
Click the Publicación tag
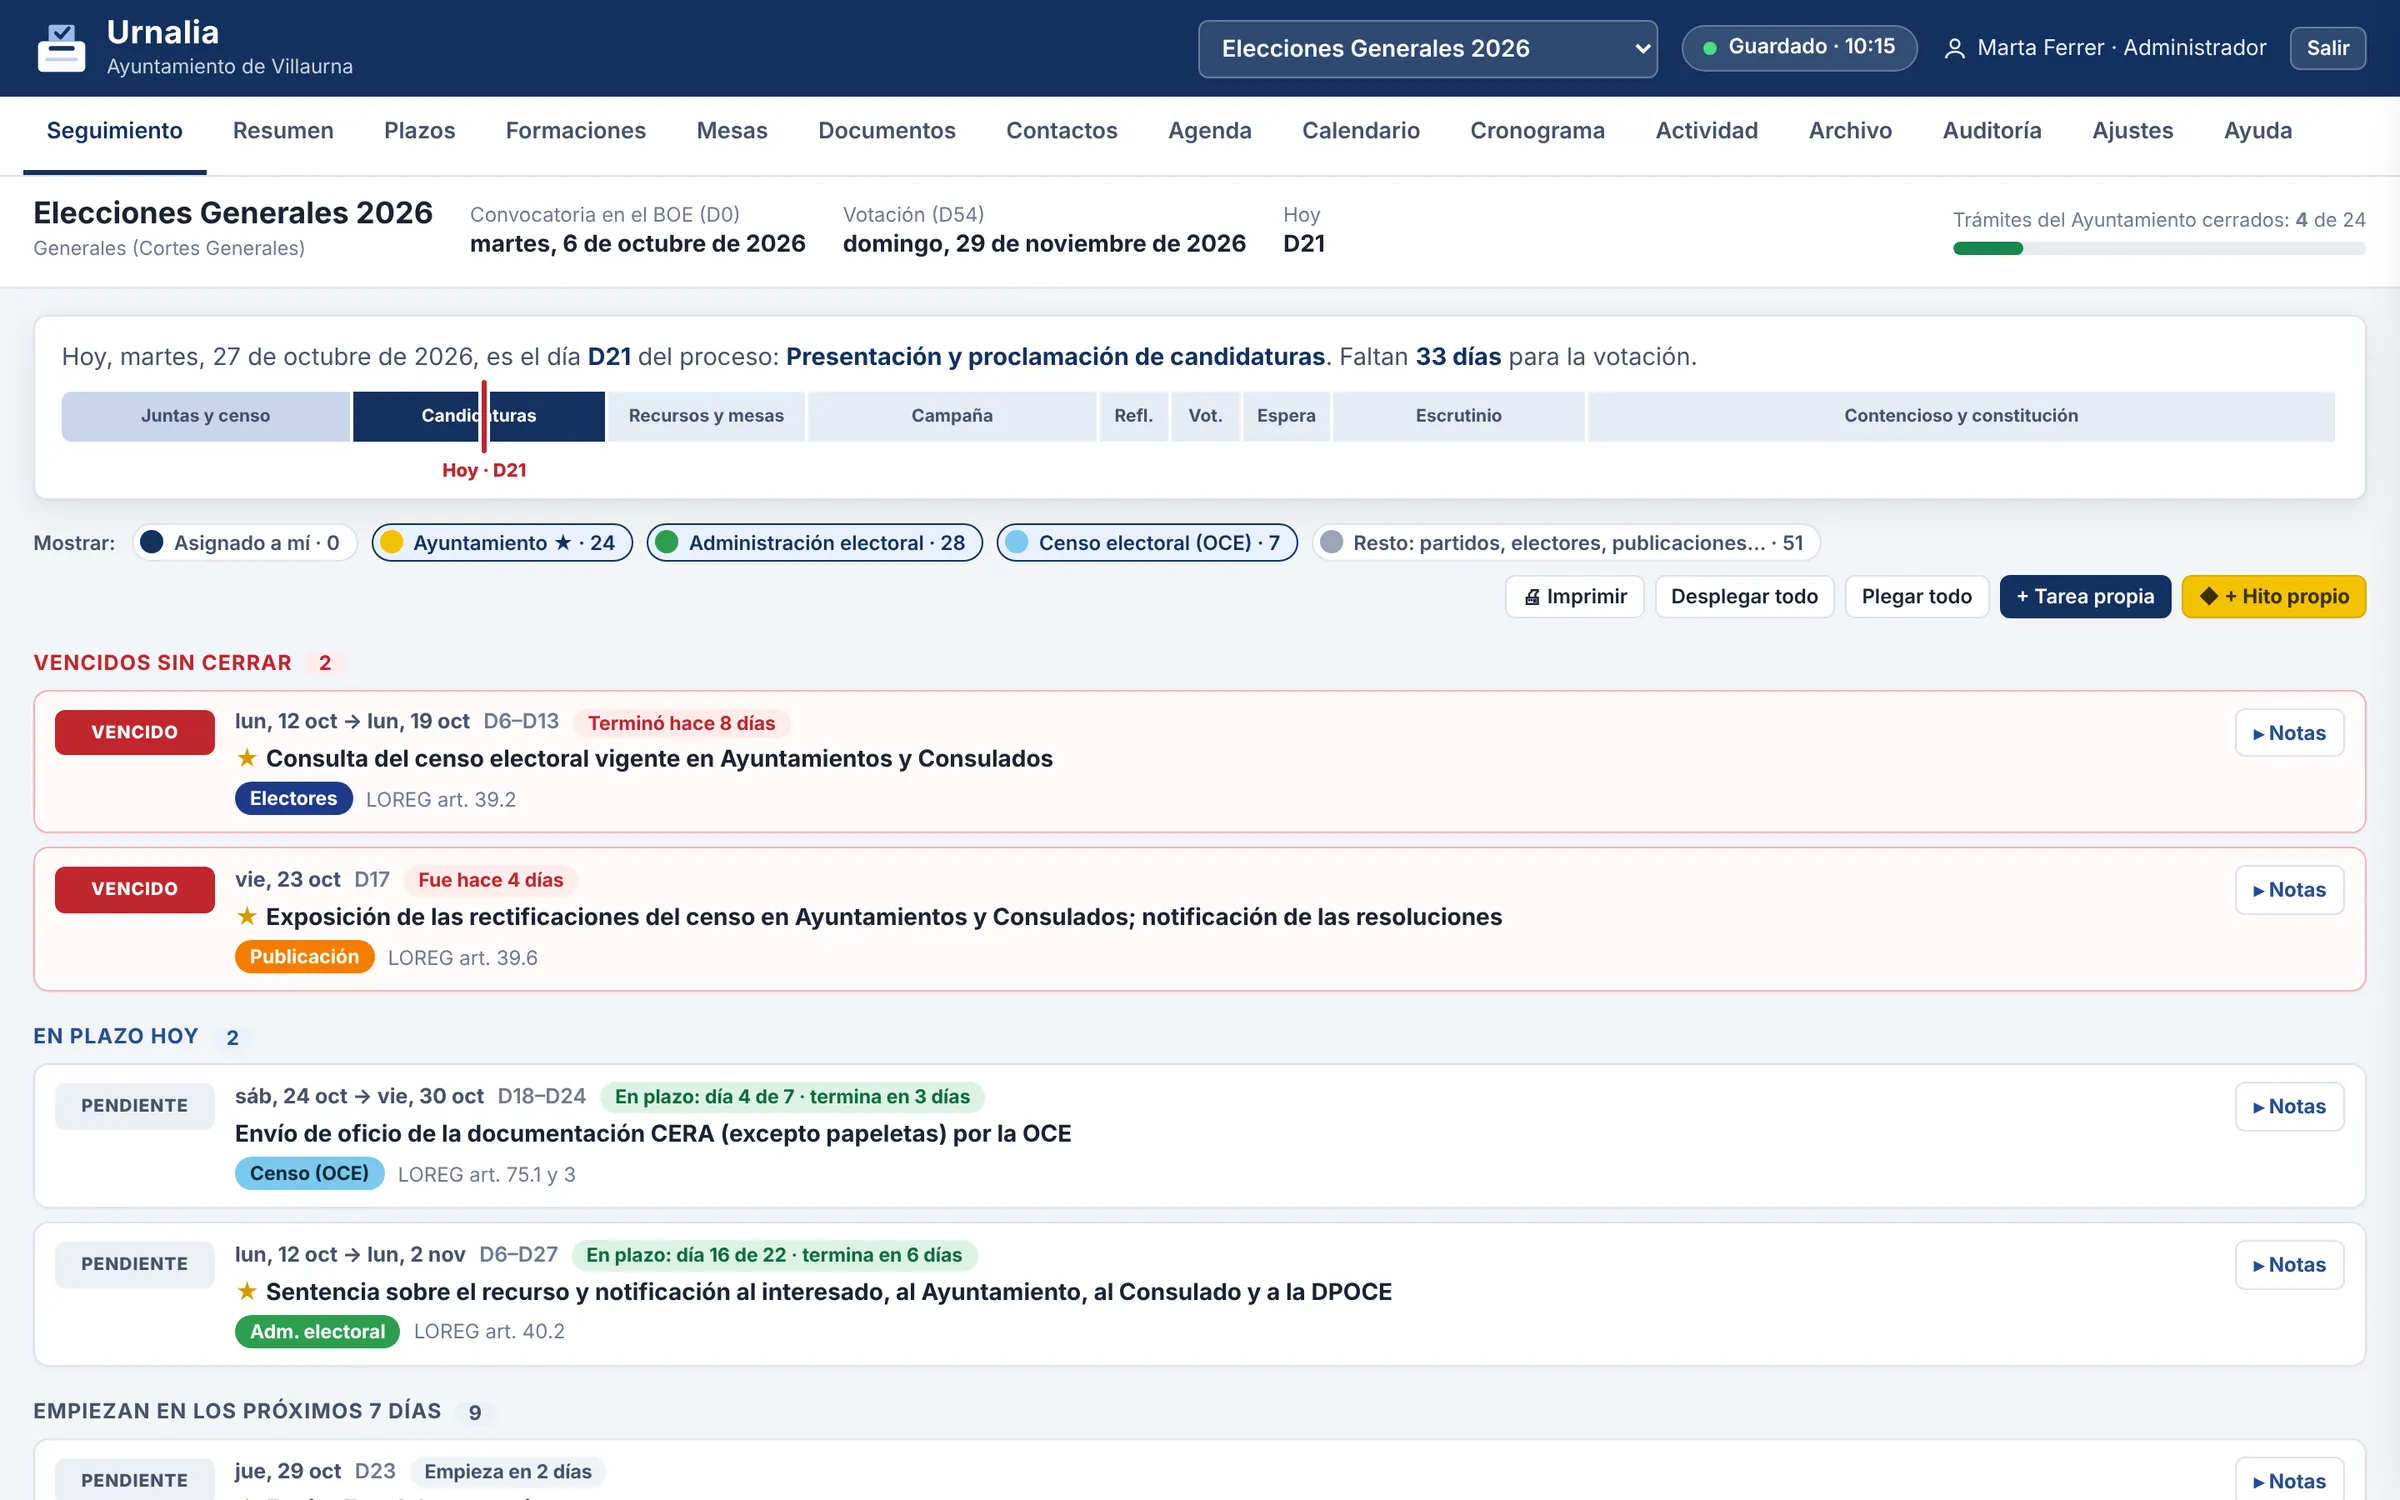pos(304,957)
